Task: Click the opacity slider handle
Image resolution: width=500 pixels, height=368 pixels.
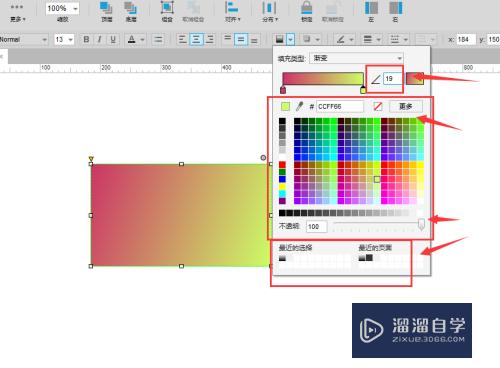Action: (421, 224)
